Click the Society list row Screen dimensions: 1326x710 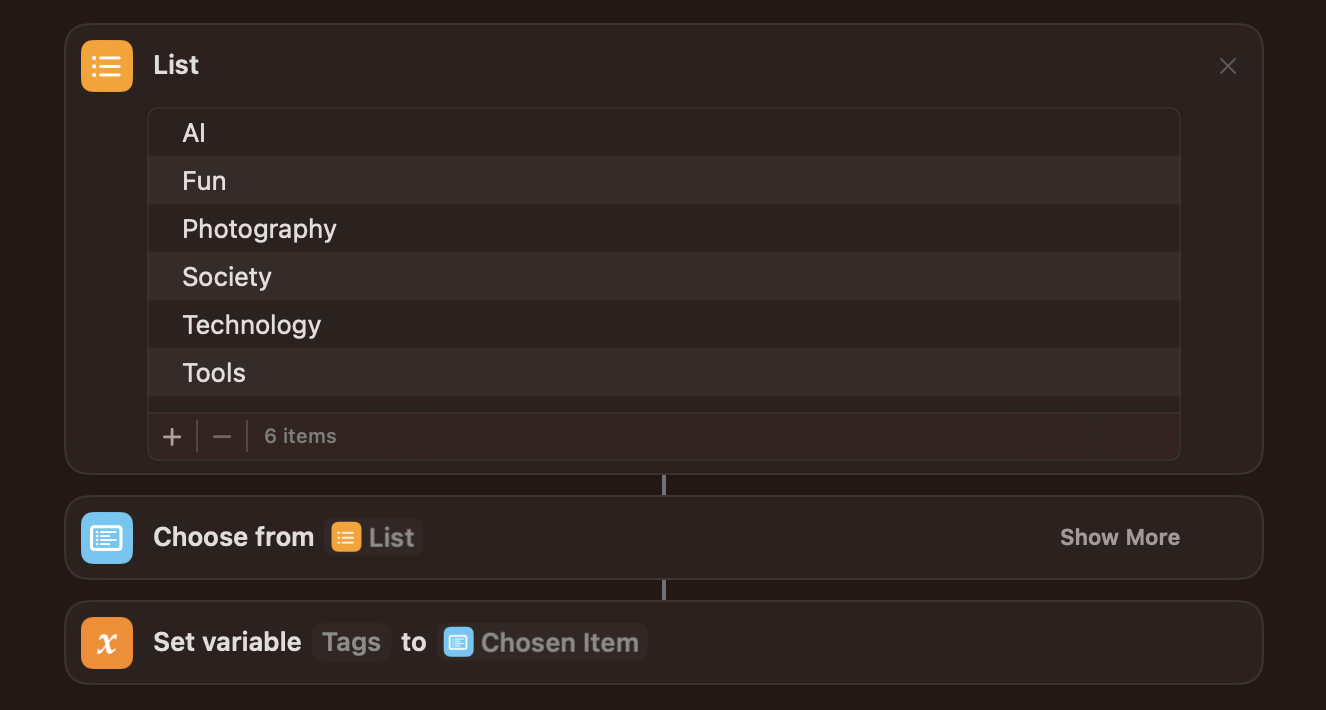227,277
